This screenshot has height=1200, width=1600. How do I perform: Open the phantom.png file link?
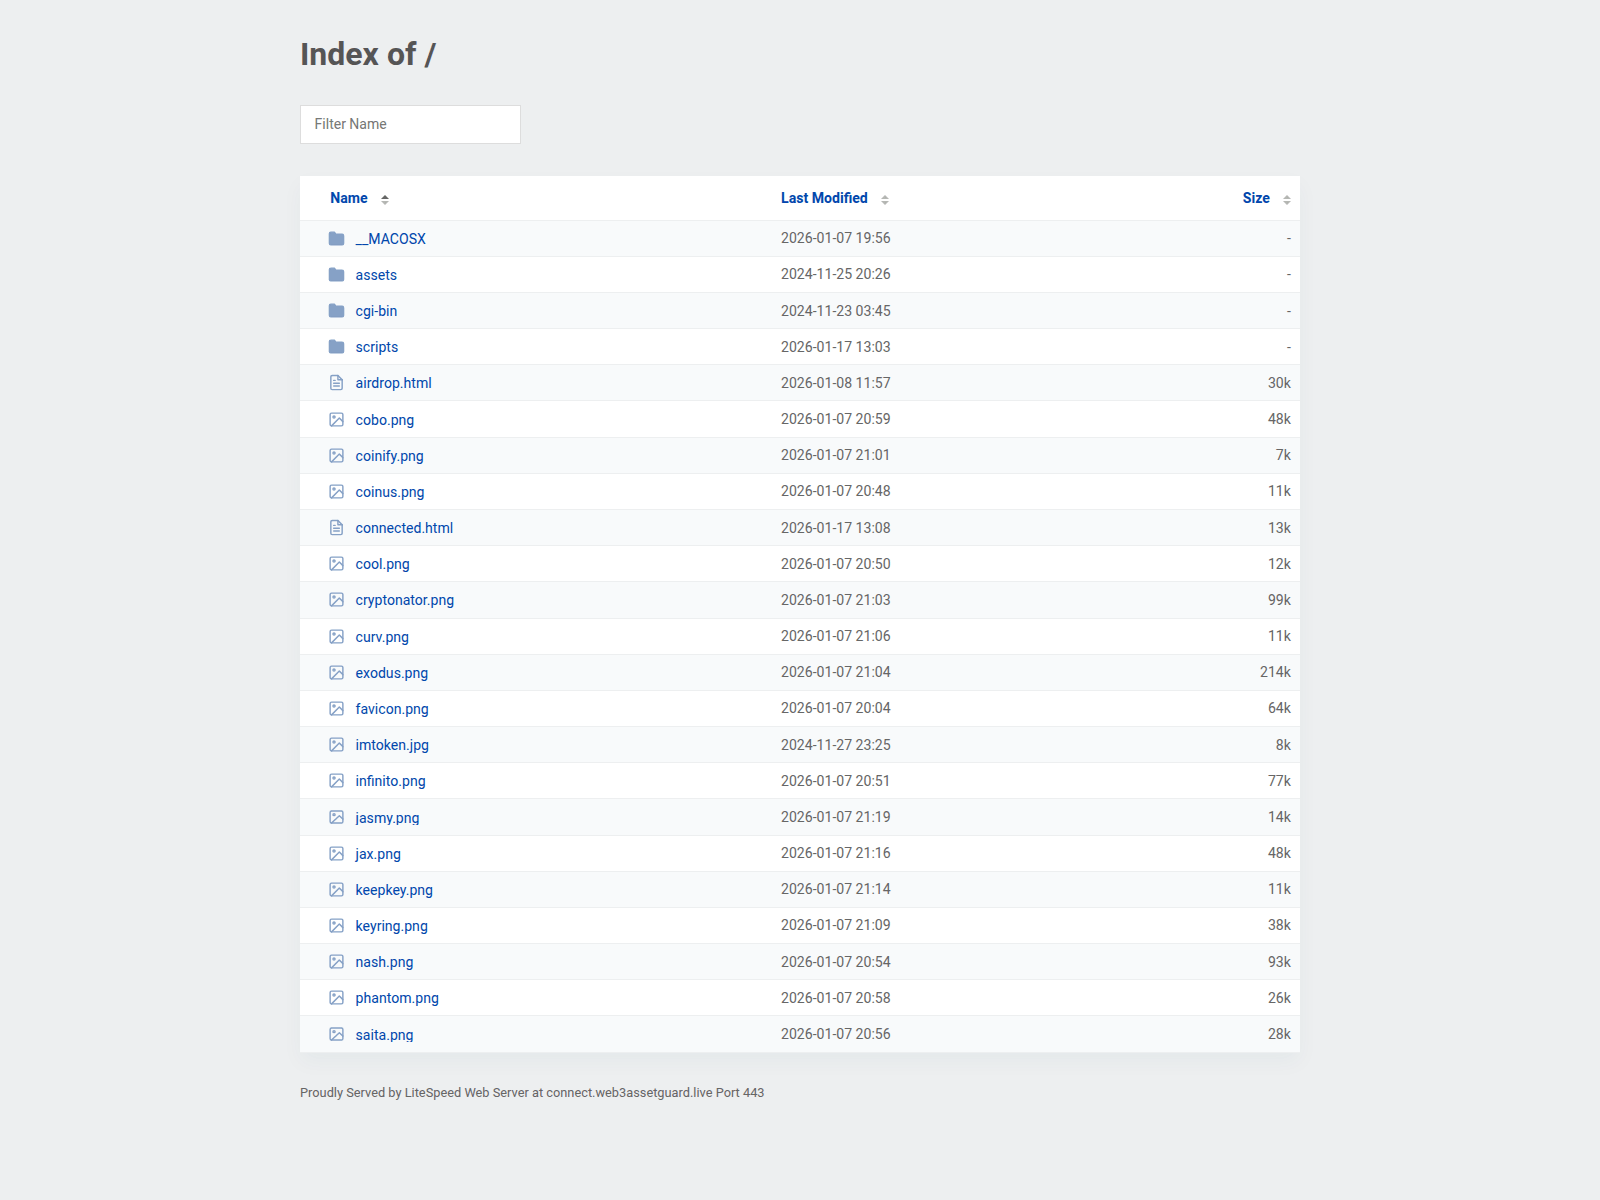coord(397,998)
